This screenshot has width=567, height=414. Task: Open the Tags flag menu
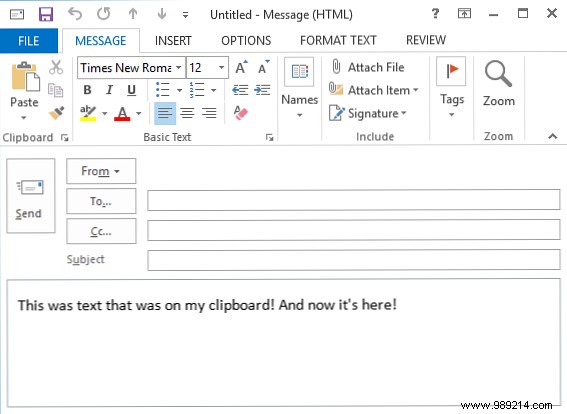point(451,88)
